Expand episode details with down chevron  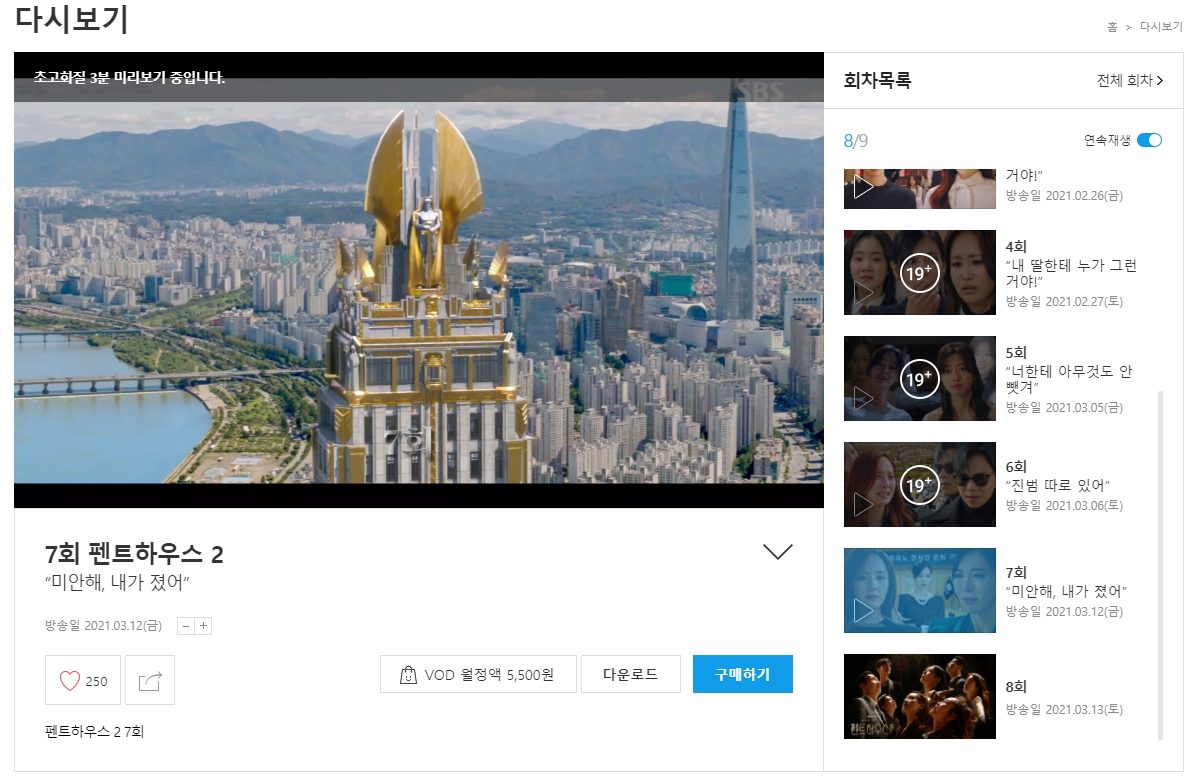point(777,552)
